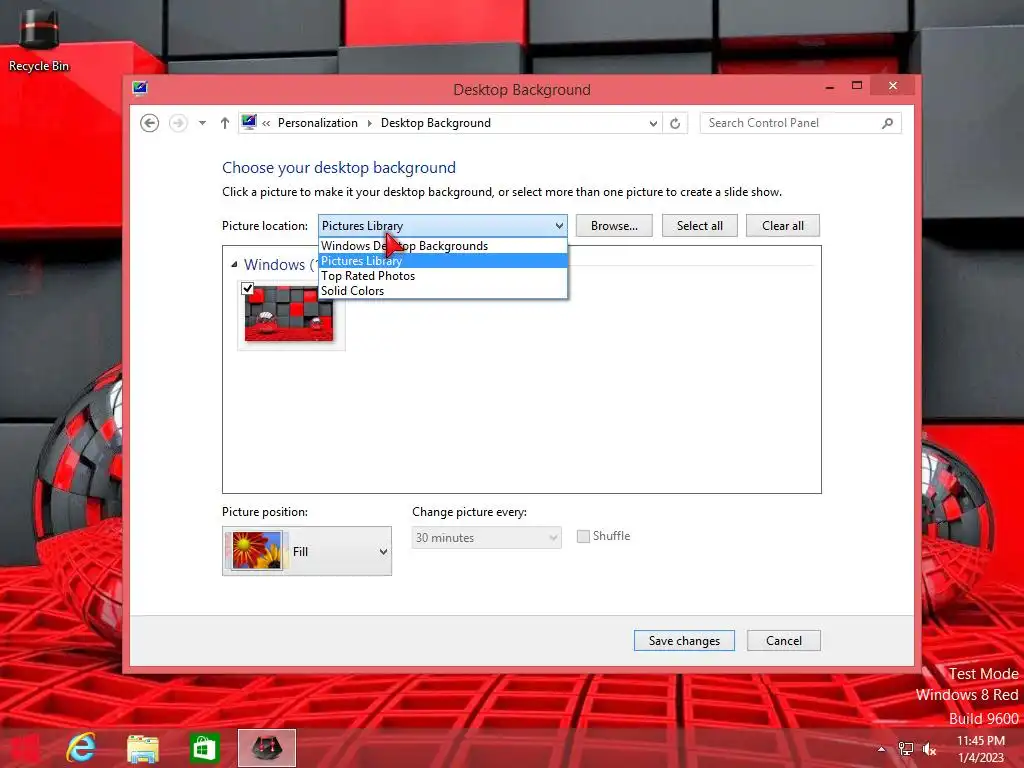Screen dimensions: 1024x768
Task: Select Pictures Library from the list
Action: click(443, 261)
